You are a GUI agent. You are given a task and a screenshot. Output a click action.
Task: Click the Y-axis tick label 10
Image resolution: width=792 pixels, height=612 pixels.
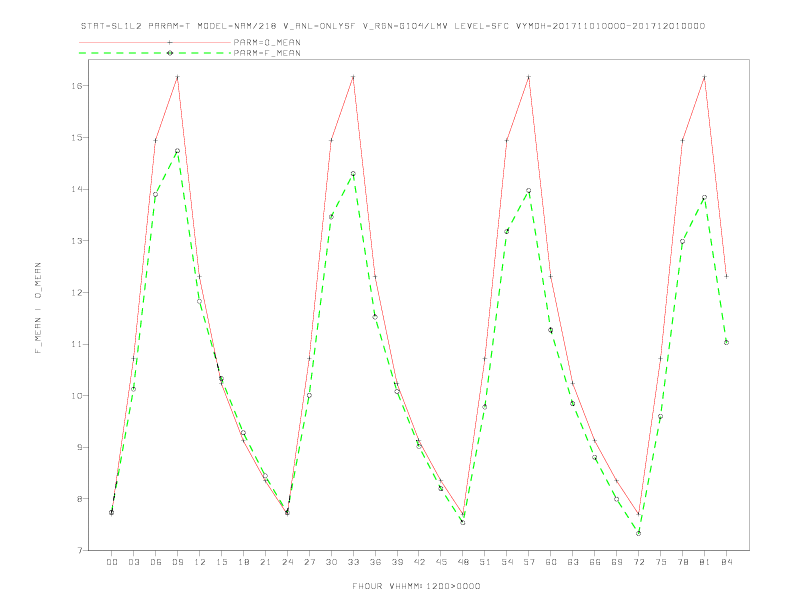coord(76,396)
